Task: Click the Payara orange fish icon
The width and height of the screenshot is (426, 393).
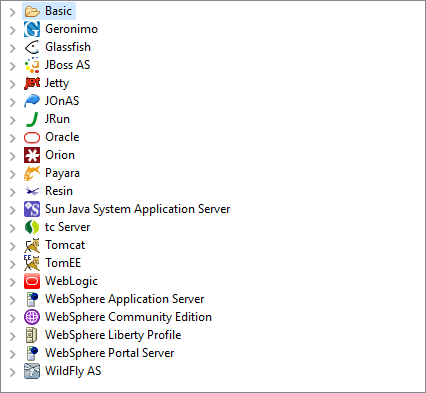Action: [x=32, y=173]
